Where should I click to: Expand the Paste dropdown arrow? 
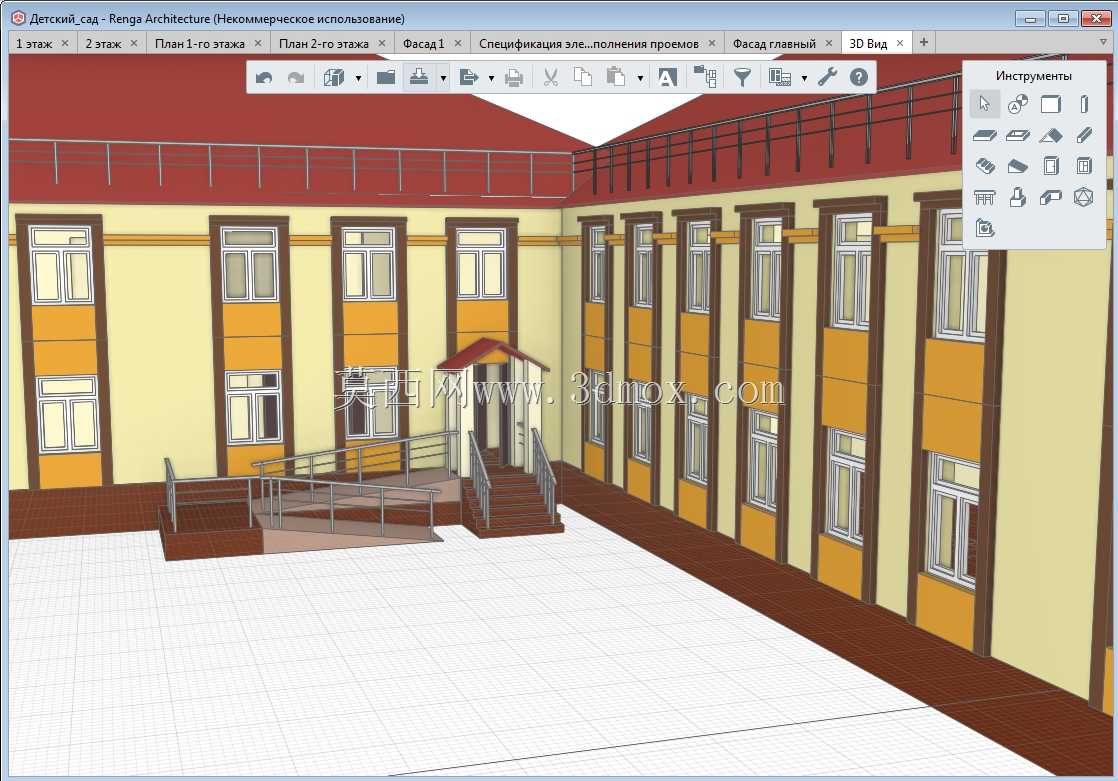pos(640,78)
